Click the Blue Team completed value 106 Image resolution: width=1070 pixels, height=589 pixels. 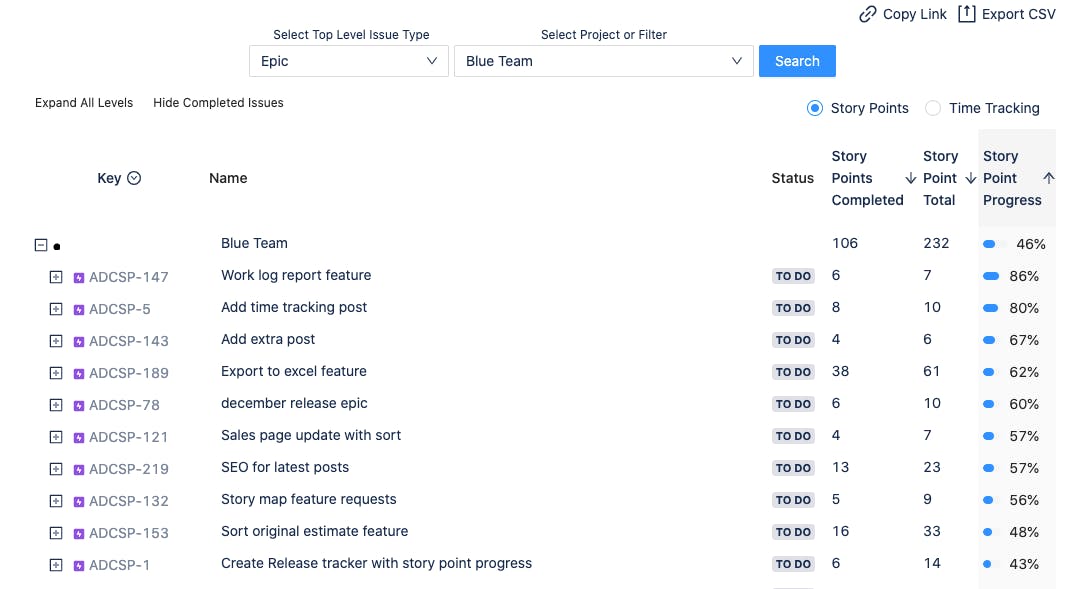coord(845,244)
